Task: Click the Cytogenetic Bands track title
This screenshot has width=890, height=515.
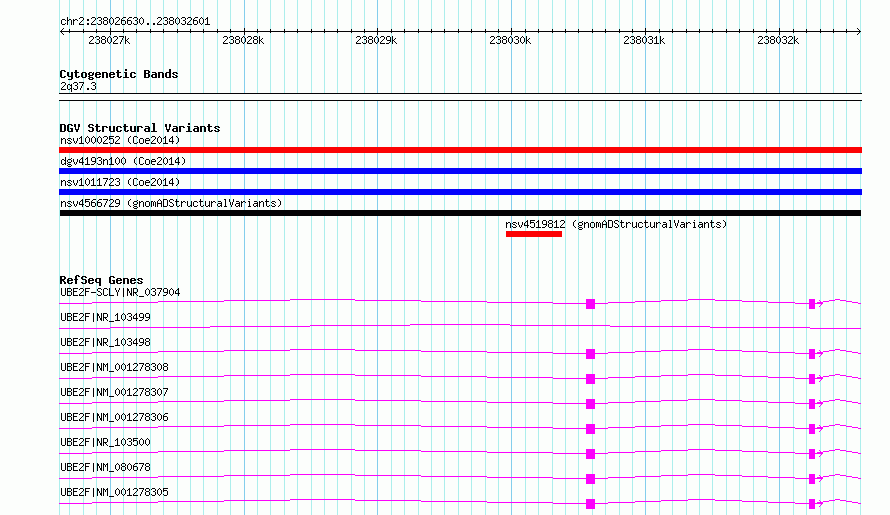Action: (119, 74)
